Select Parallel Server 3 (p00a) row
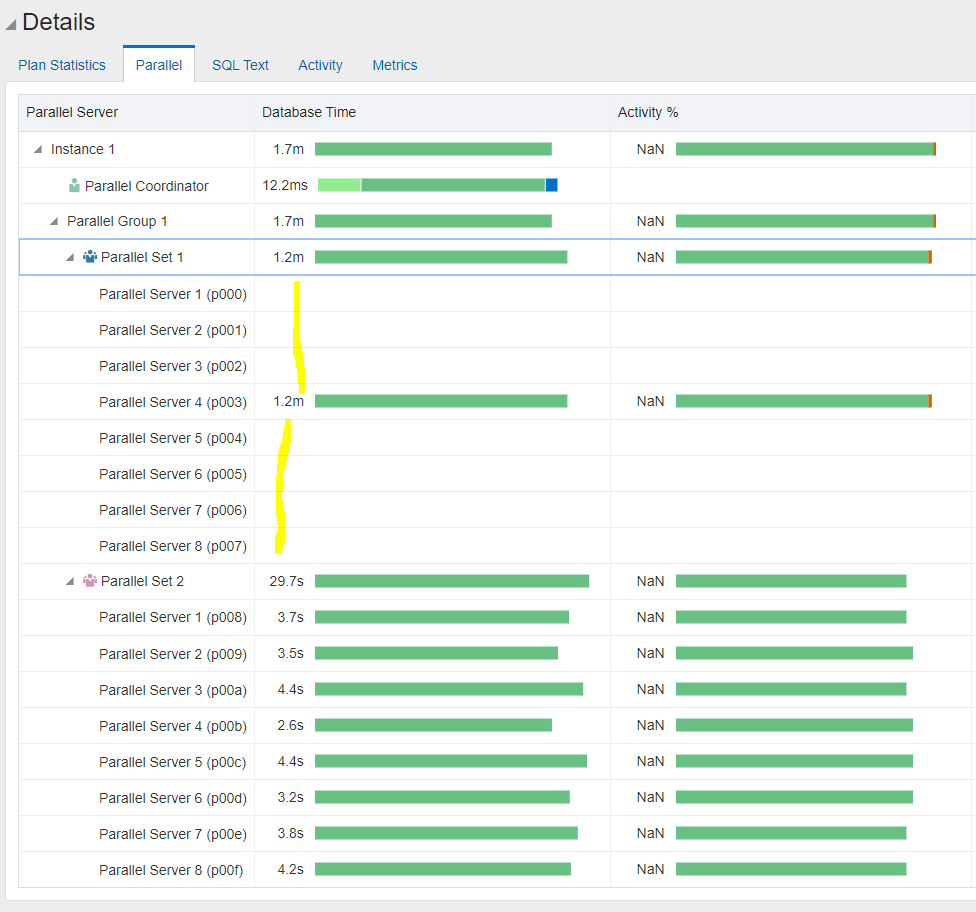Image resolution: width=976 pixels, height=912 pixels. coord(497,690)
